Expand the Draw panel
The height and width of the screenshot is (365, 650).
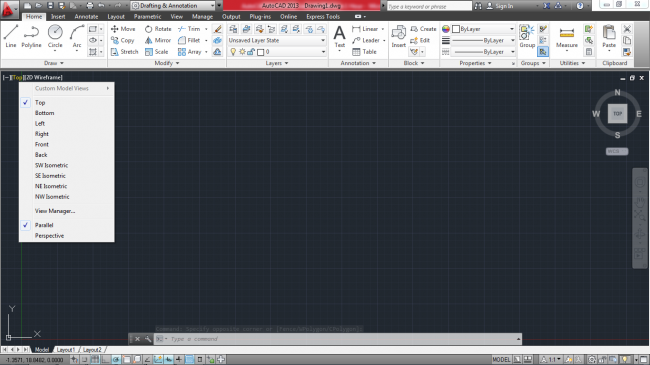(54, 63)
